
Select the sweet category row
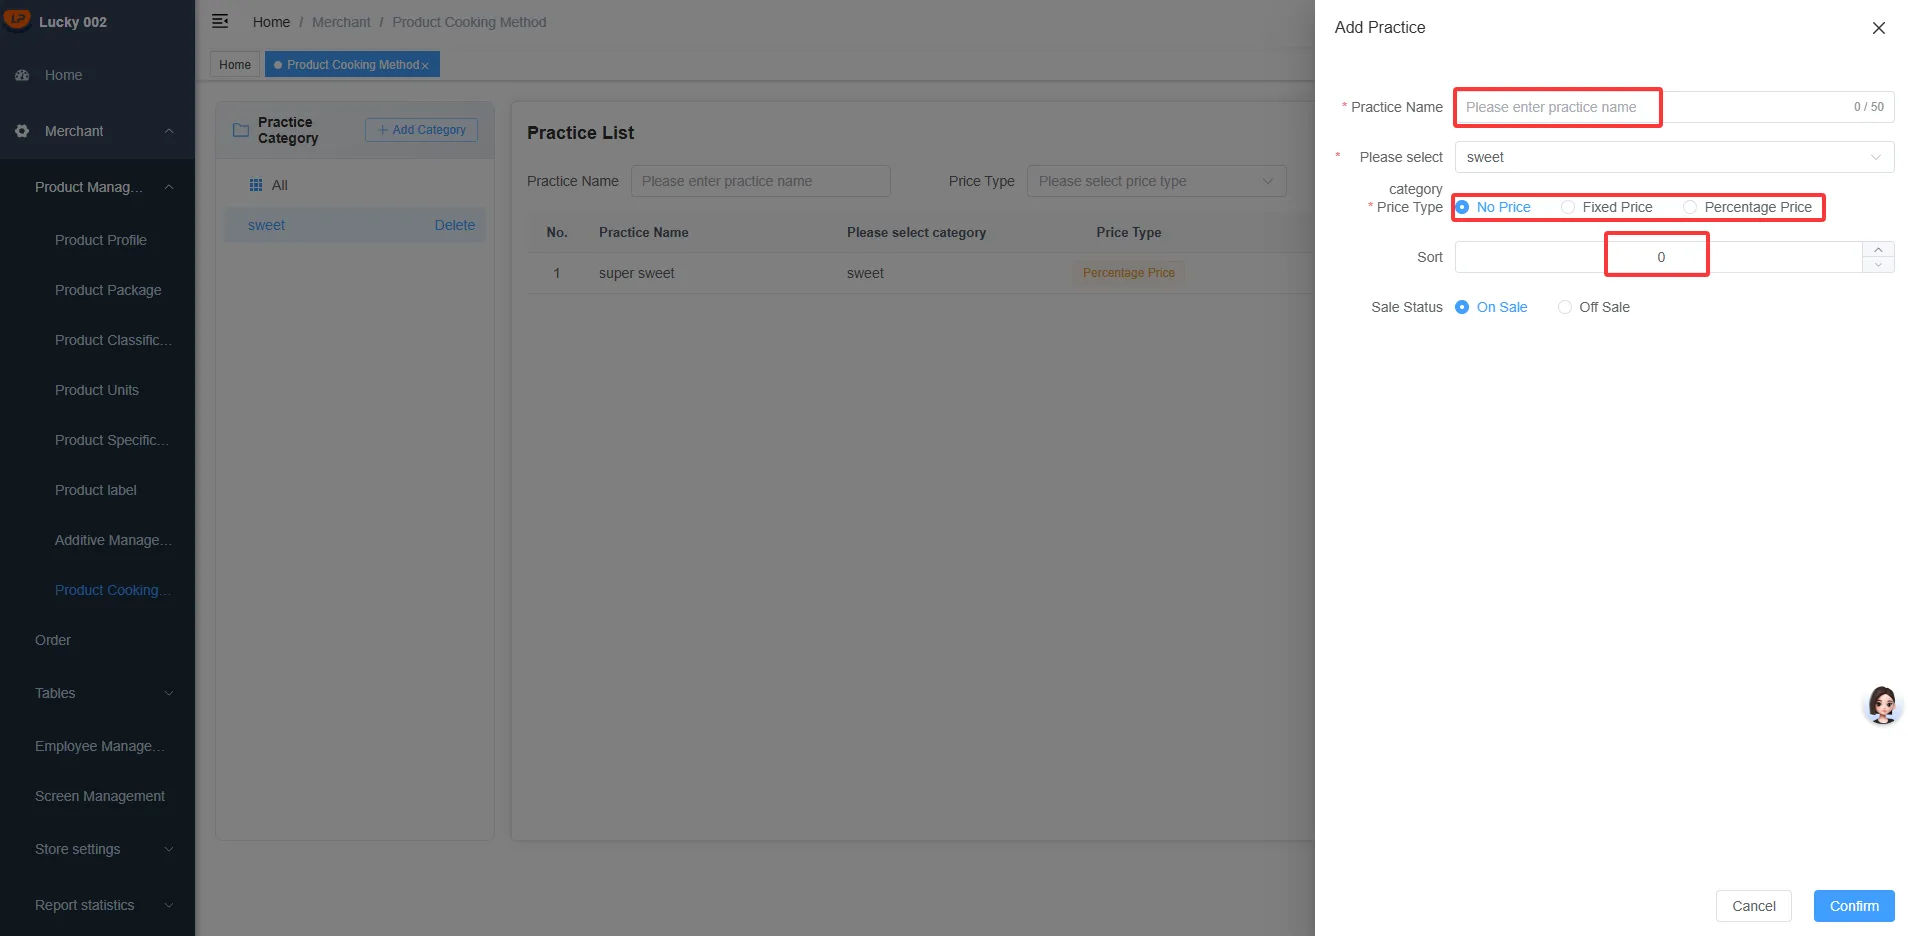click(355, 225)
